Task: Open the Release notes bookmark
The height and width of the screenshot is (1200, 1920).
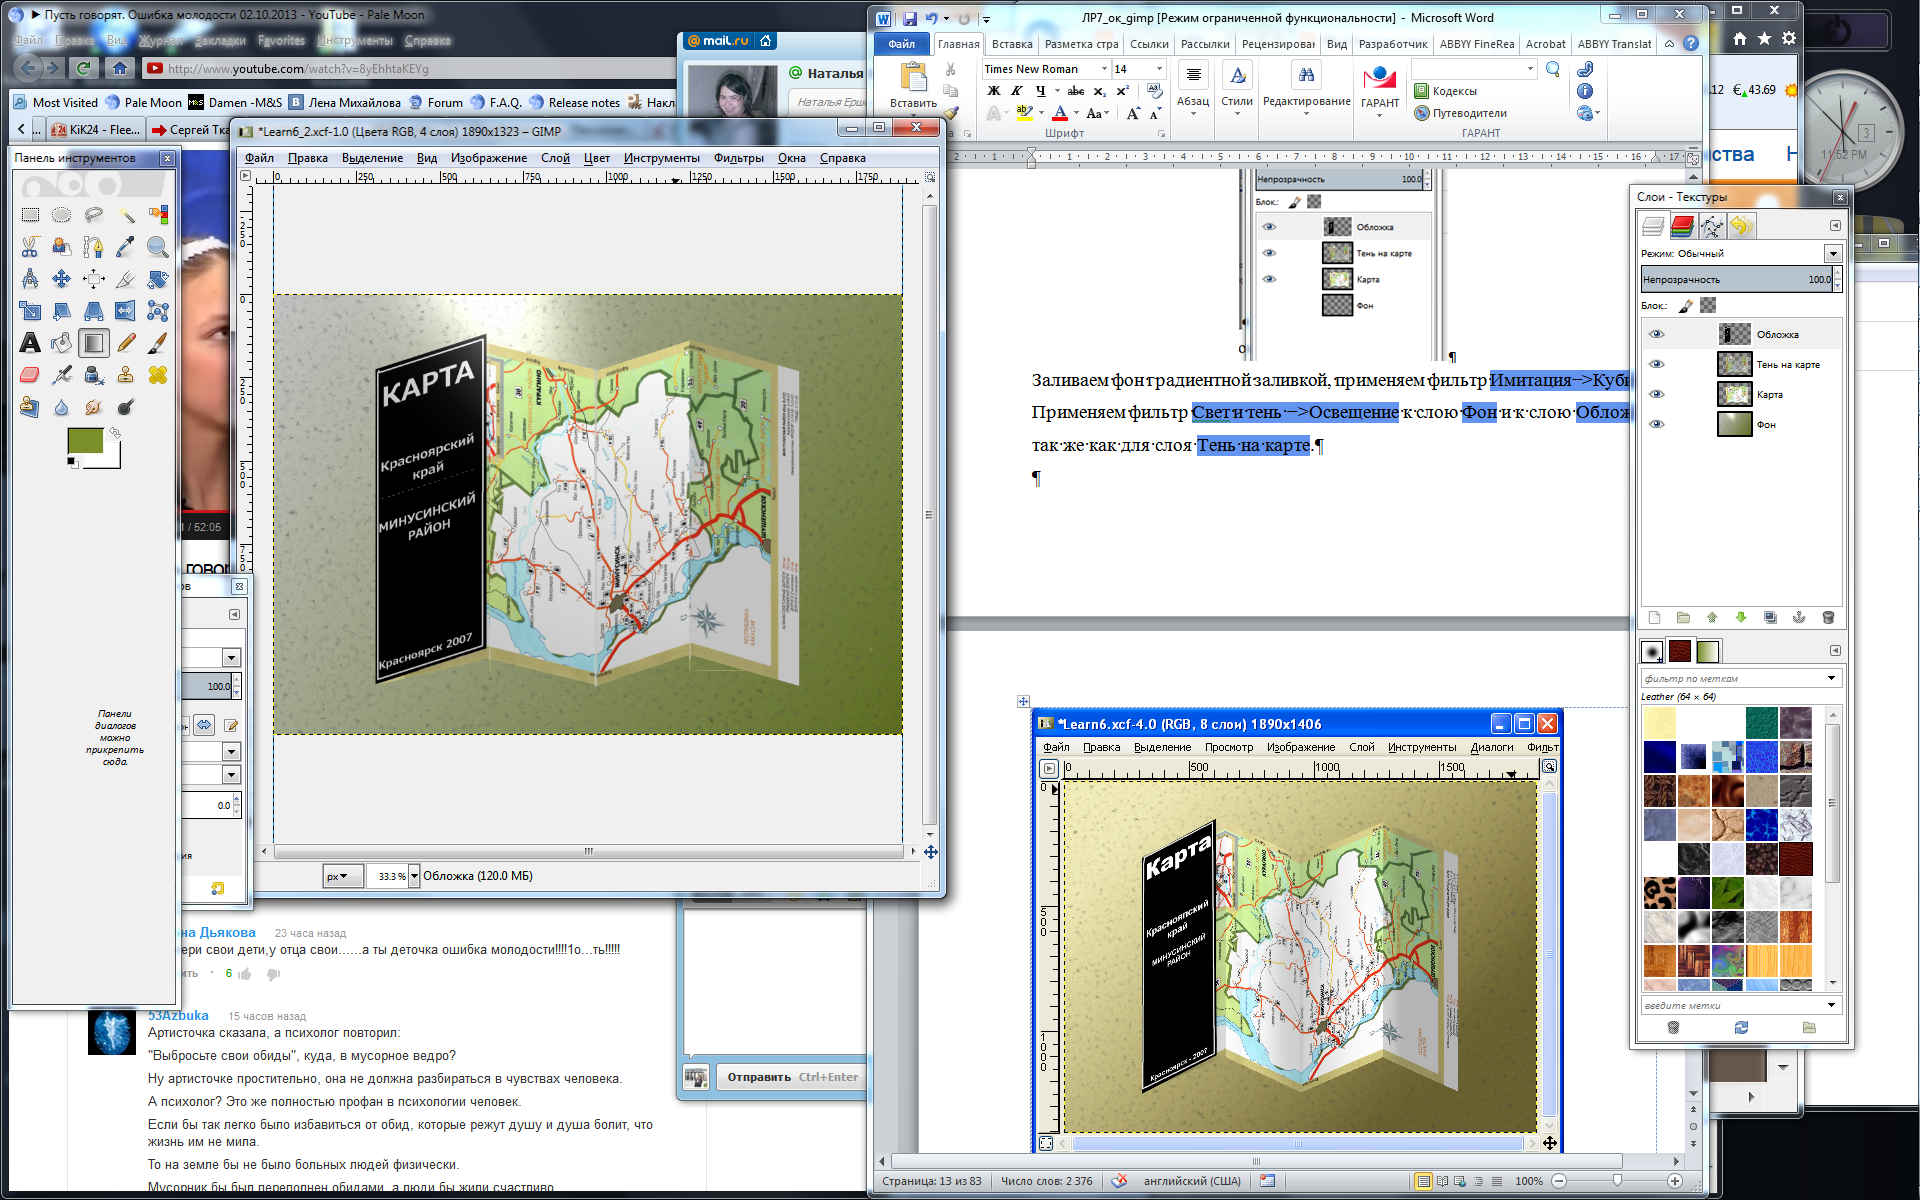Action: click(x=575, y=102)
